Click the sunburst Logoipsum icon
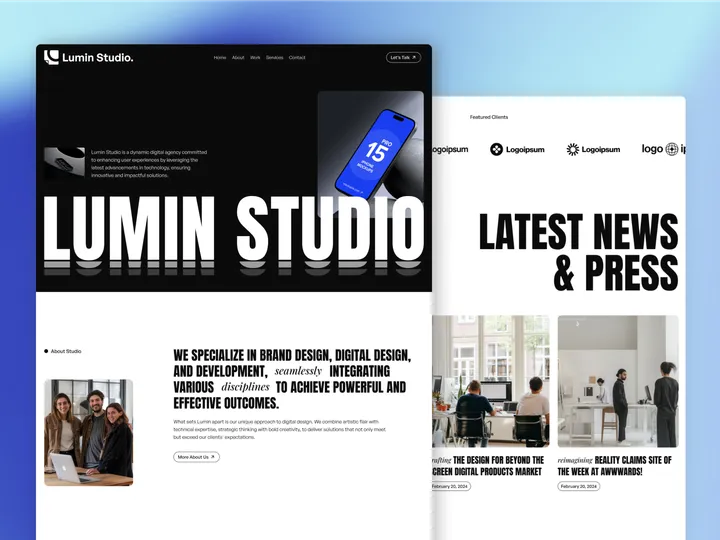The height and width of the screenshot is (540, 720). click(x=573, y=149)
